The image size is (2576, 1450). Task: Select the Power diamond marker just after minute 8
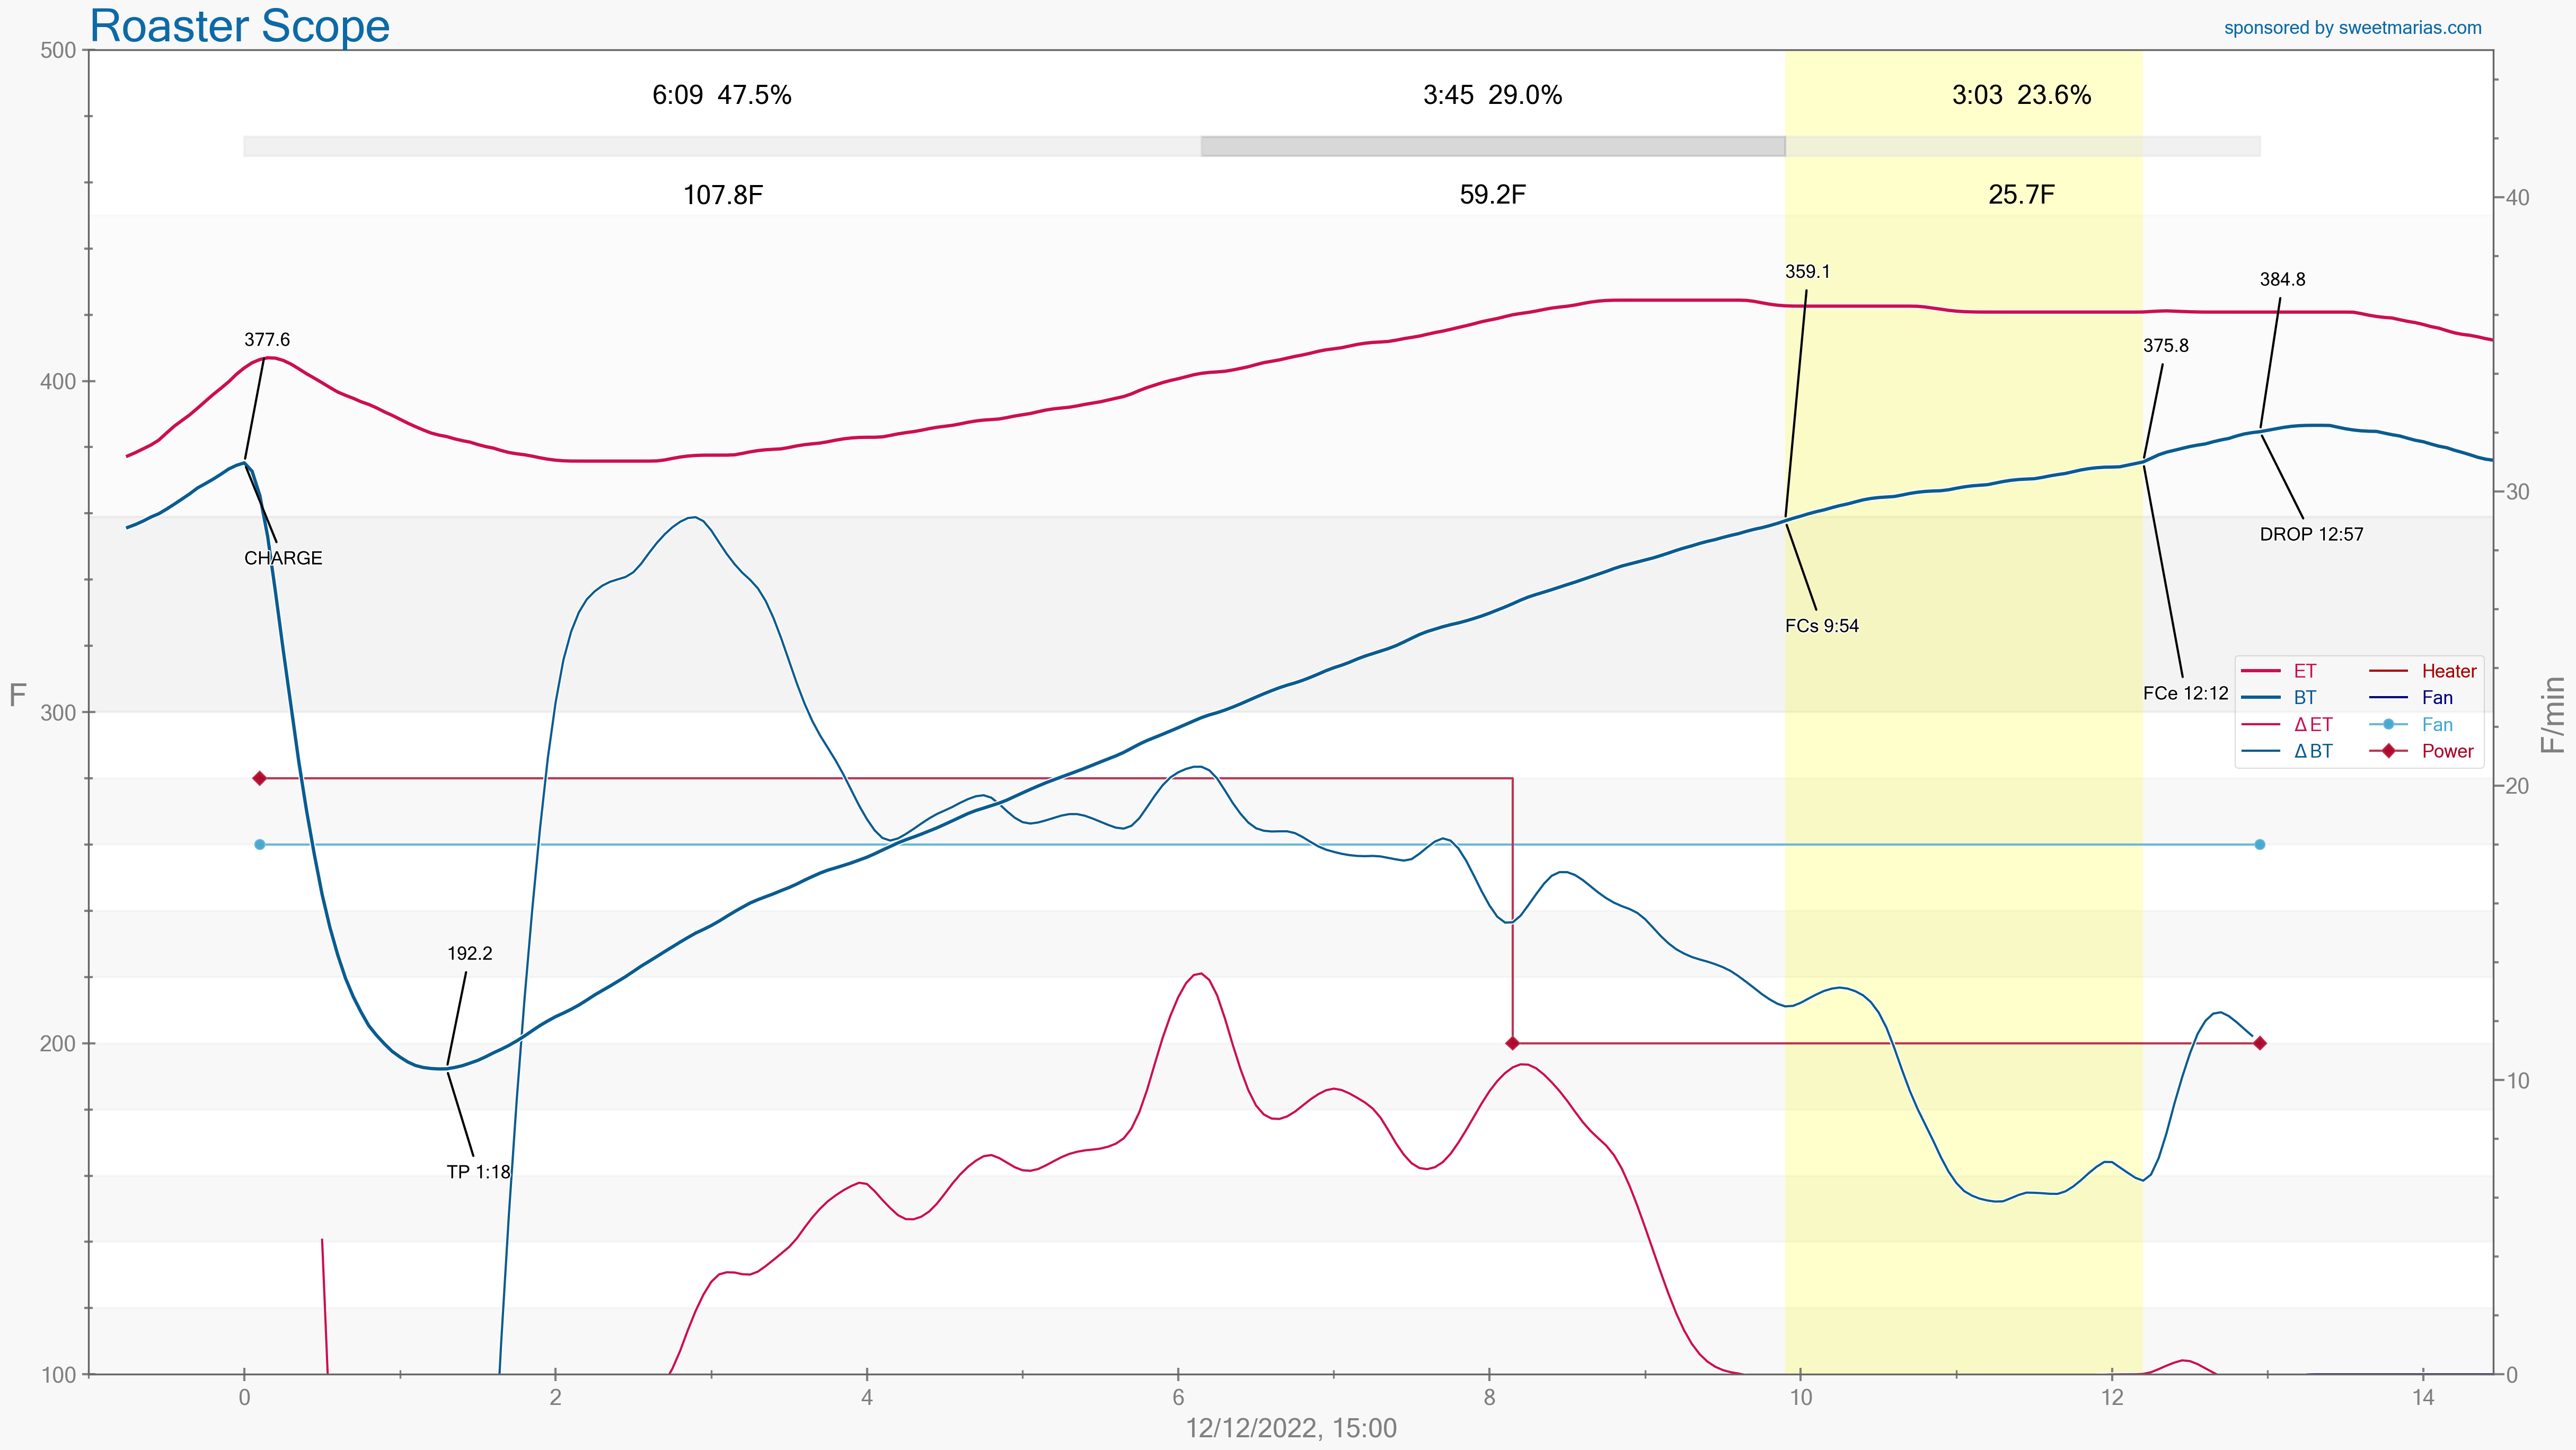(x=1512, y=1043)
